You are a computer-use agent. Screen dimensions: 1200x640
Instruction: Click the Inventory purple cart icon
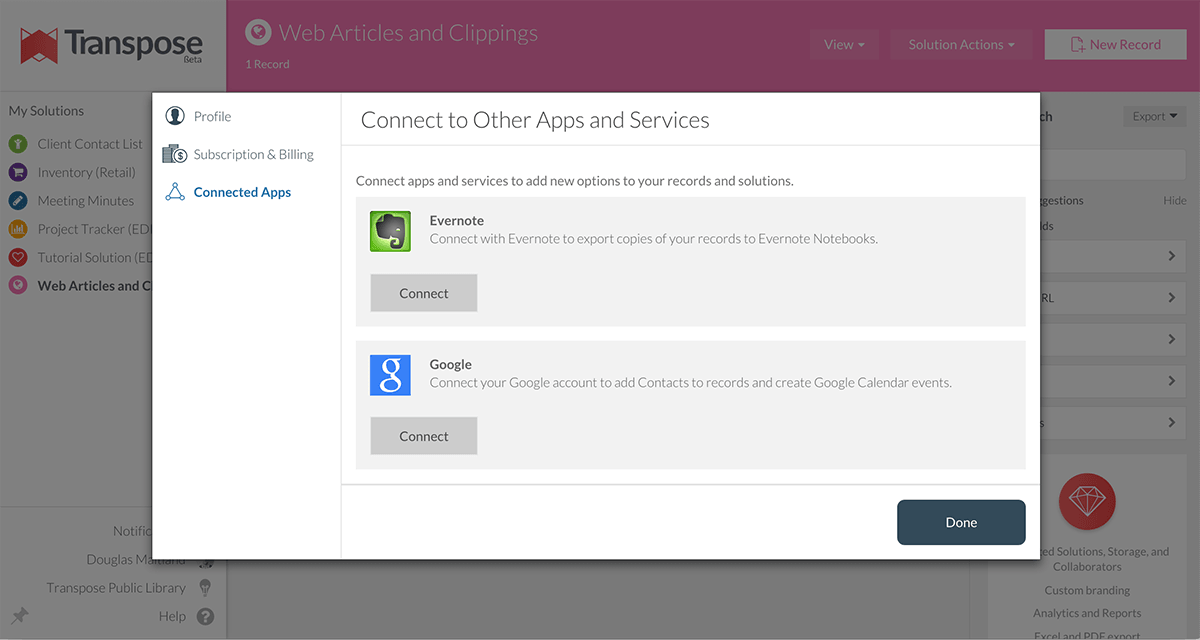18,172
